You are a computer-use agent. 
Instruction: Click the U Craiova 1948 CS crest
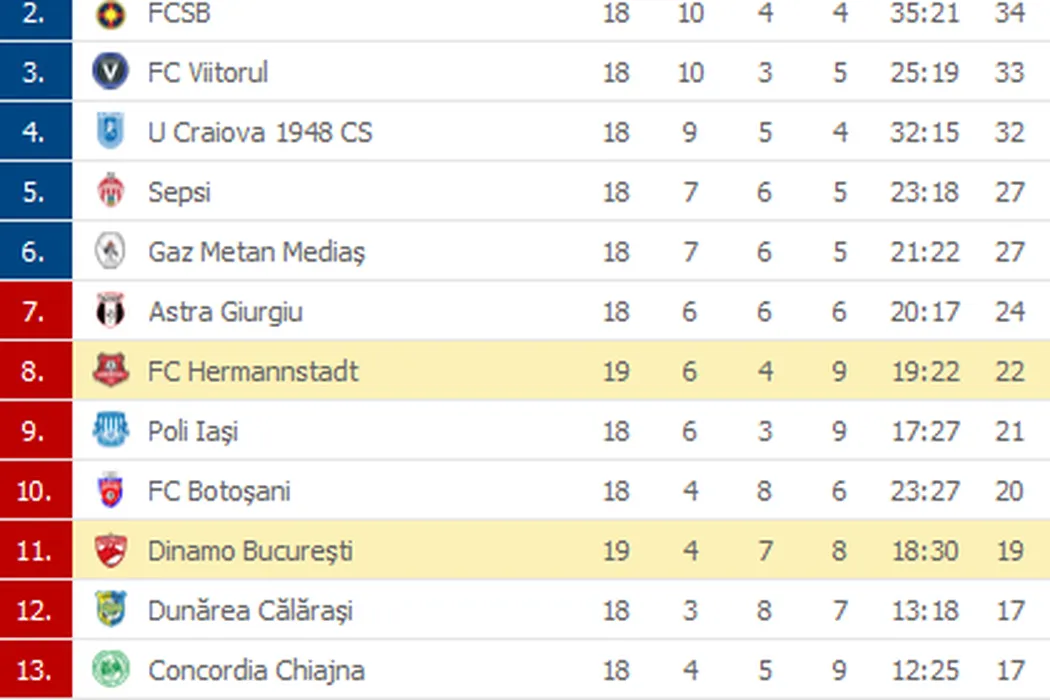[x=110, y=132]
